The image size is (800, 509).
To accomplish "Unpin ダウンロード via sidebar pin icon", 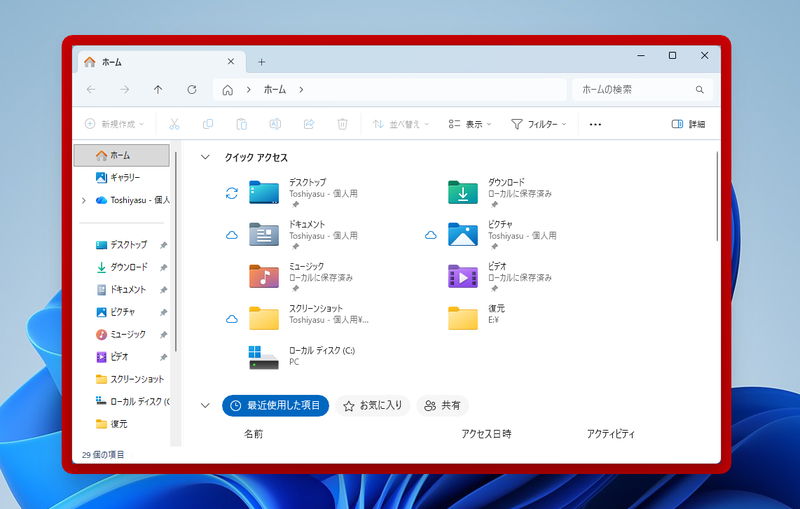I will click(163, 267).
